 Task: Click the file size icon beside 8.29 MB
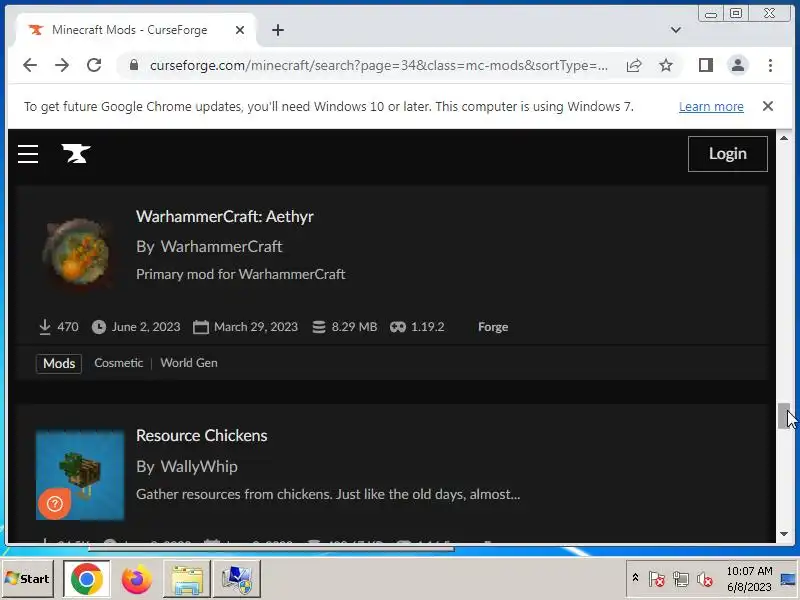coord(319,327)
